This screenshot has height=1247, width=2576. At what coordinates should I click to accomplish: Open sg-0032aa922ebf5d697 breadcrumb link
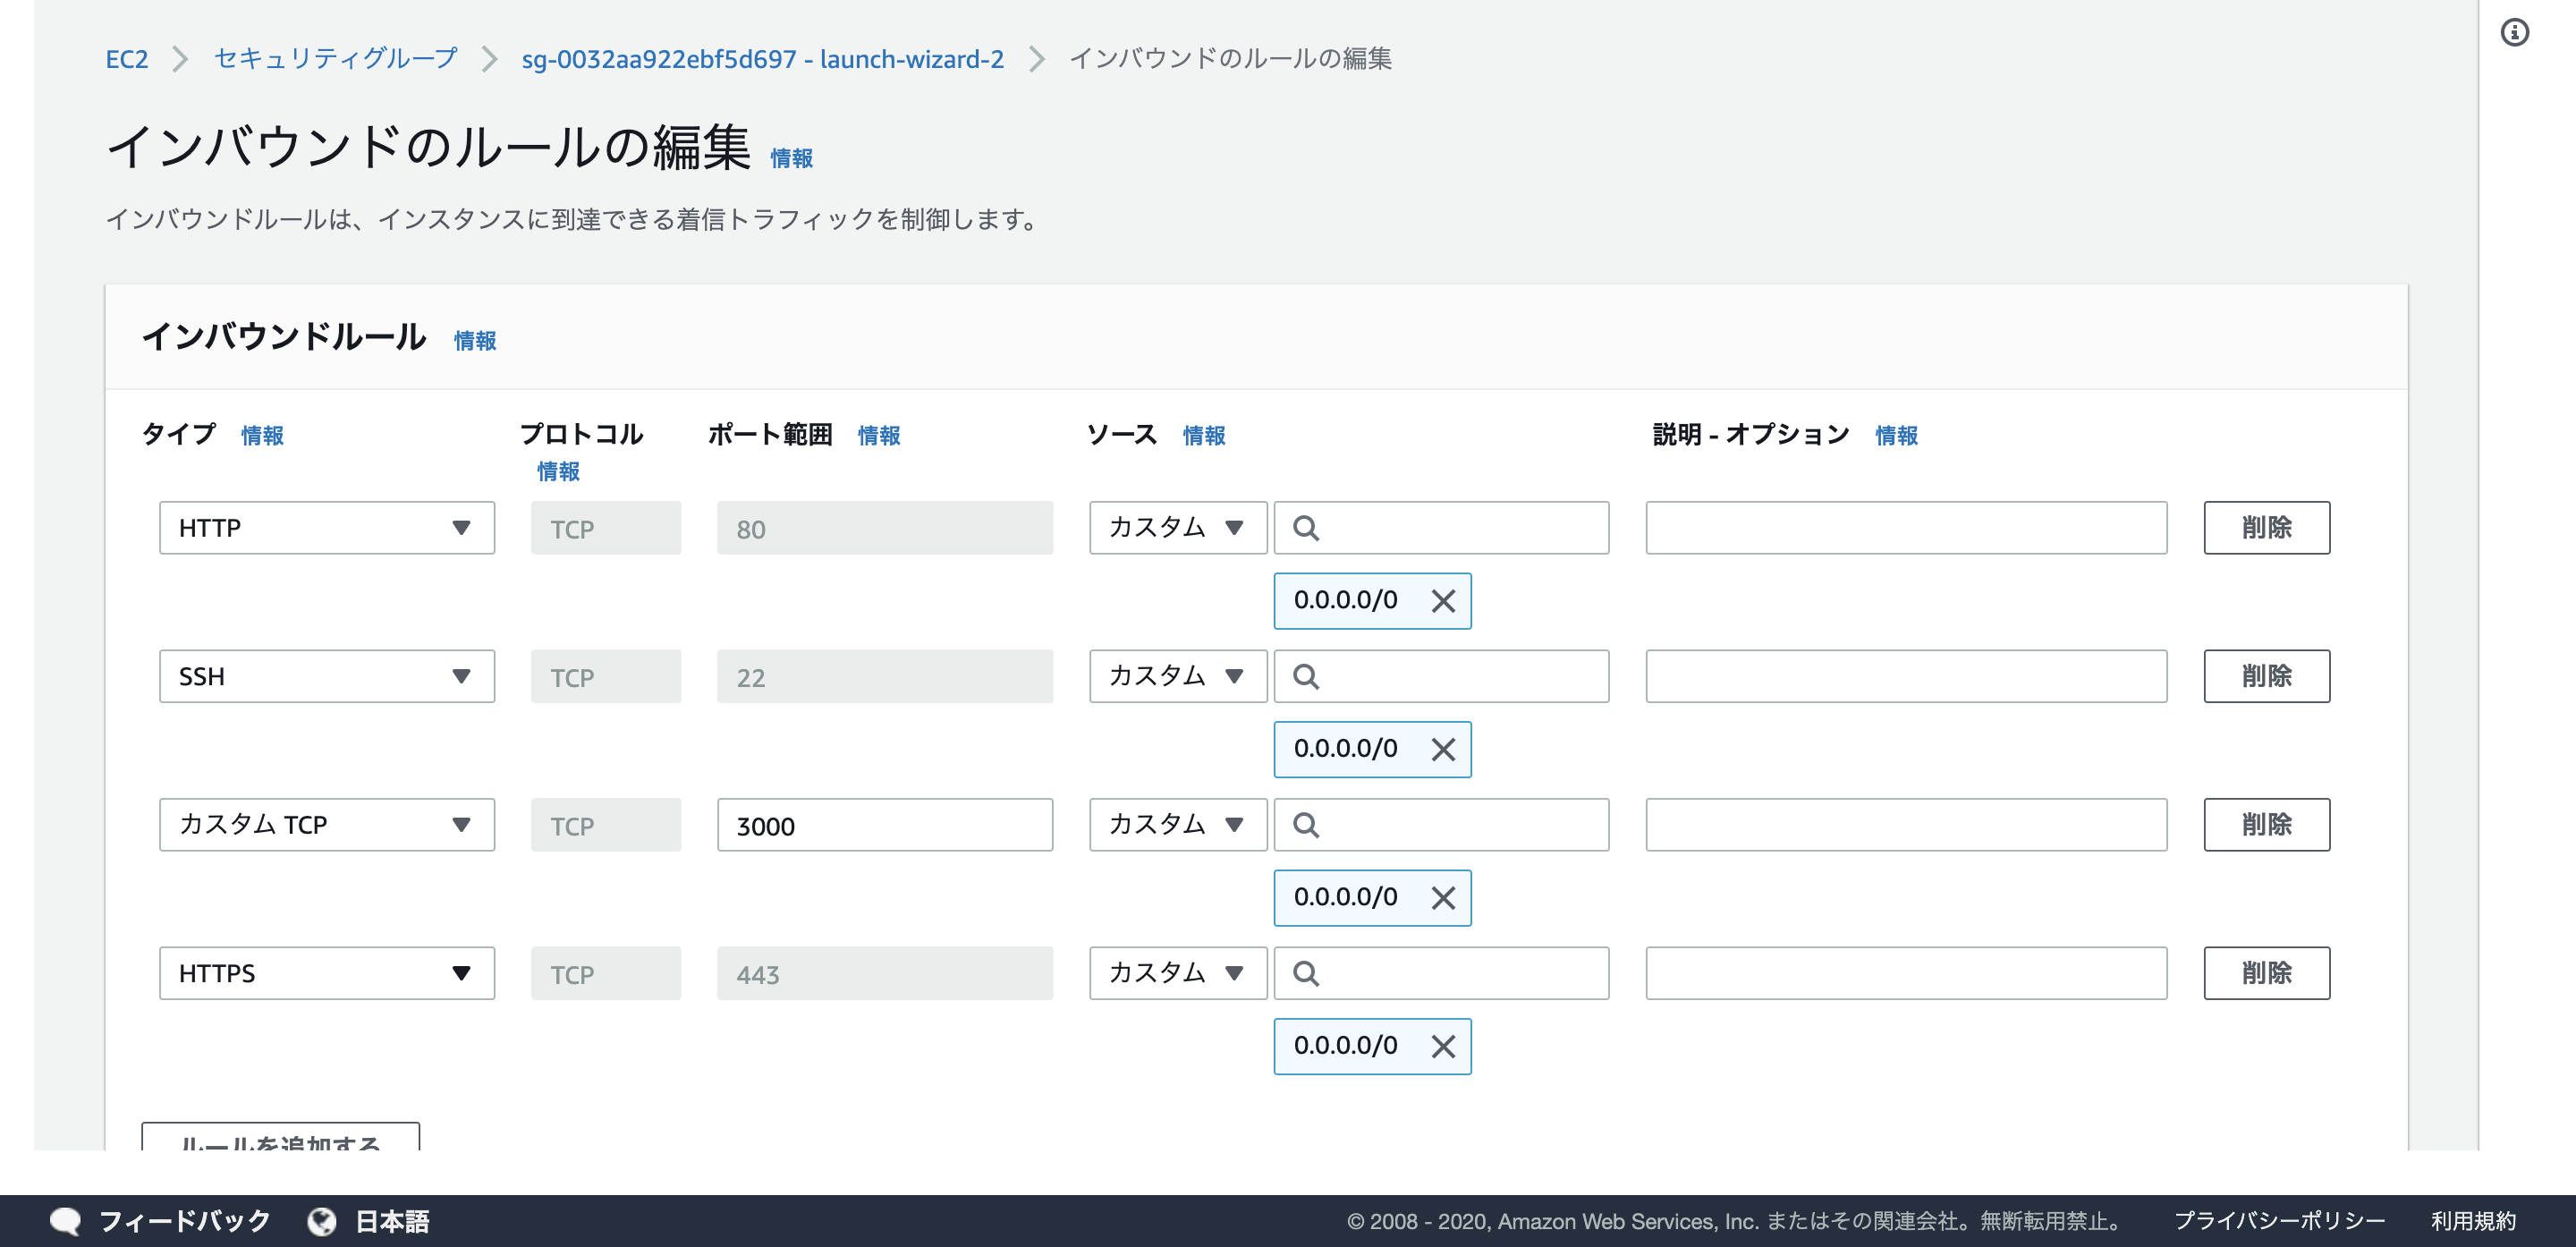[762, 59]
